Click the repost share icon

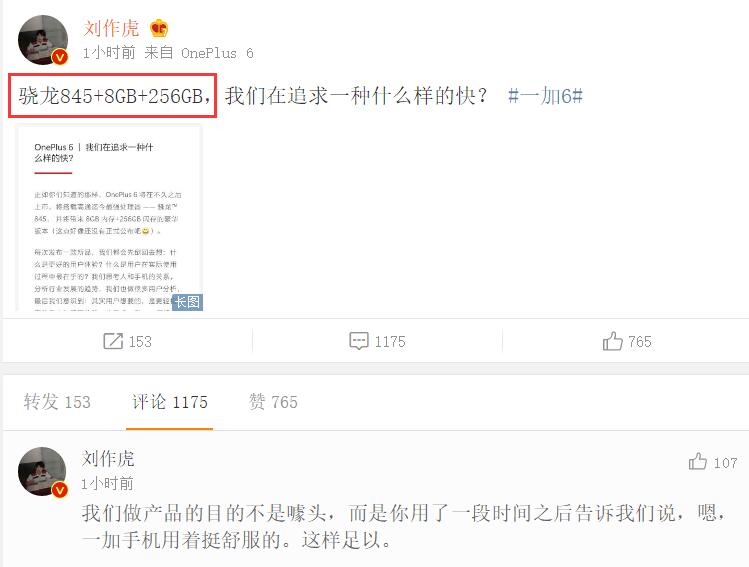pos(113,341)
